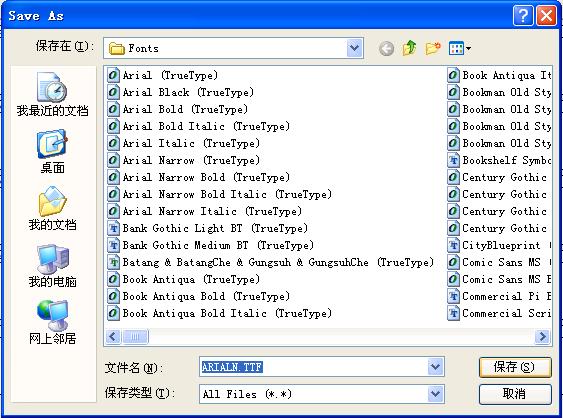Click icon of CityBlueprint font
The height and width of the screenshot is (418, 563).
coord(453,245)
